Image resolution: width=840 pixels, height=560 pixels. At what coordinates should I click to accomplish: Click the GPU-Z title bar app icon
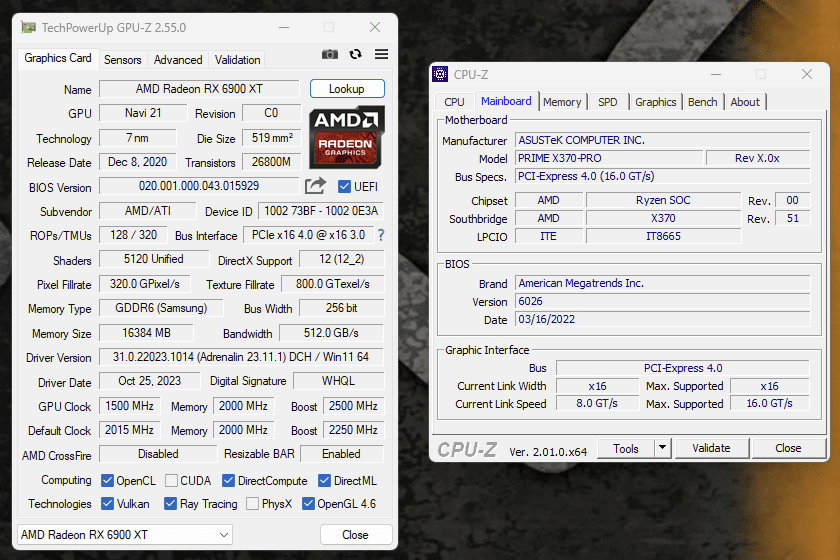point(28,27)
